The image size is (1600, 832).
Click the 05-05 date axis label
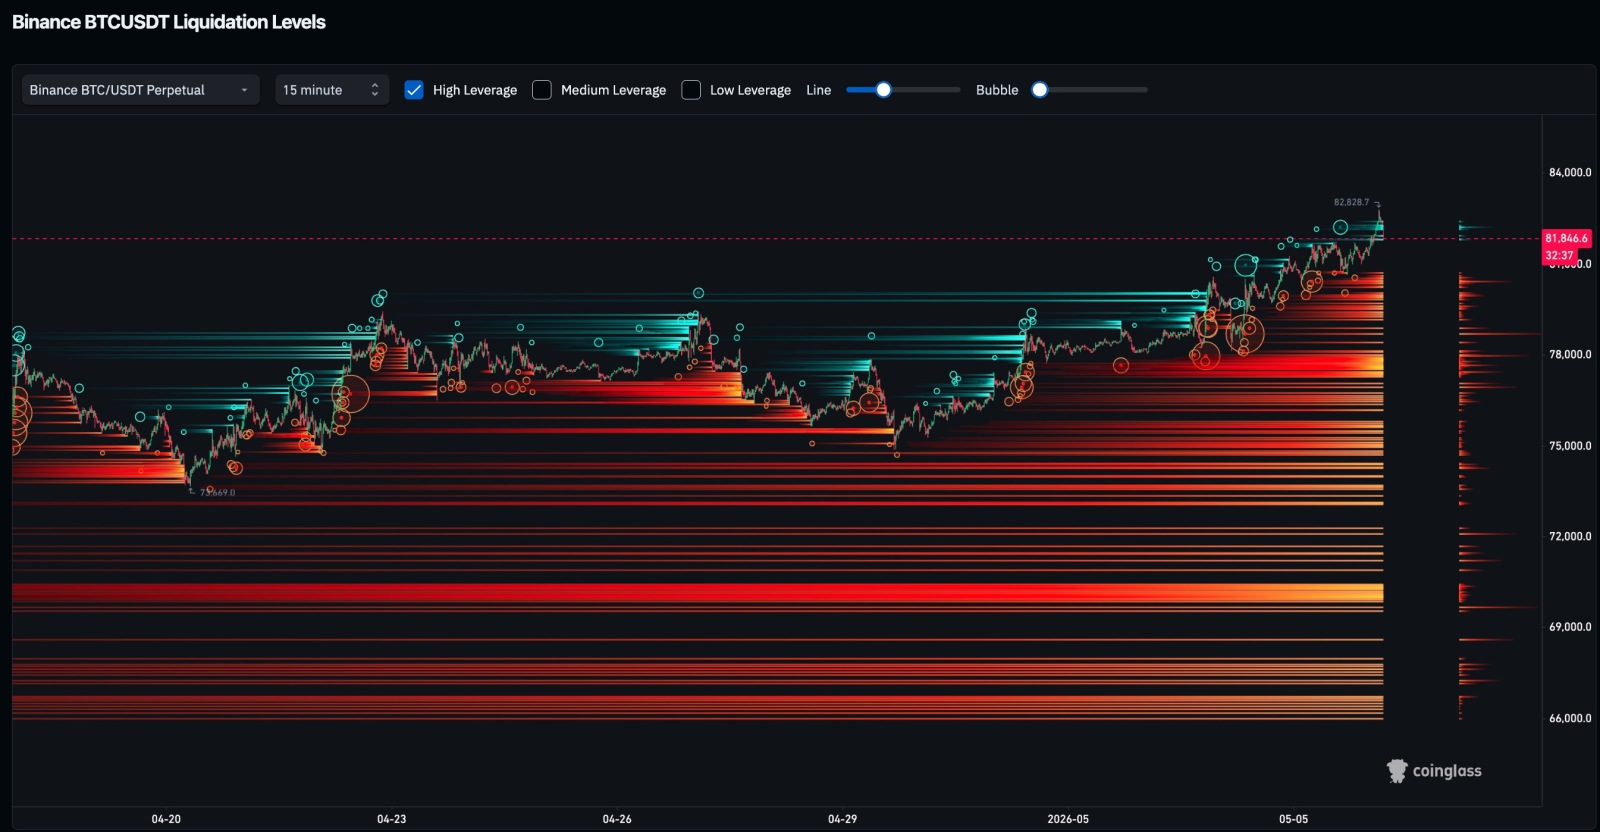[1293, 819]
